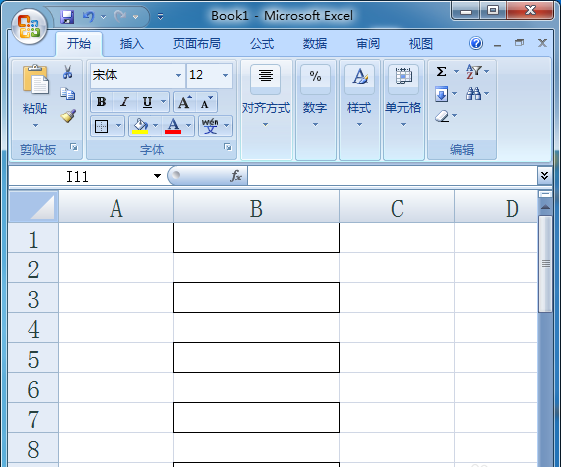Increase font size with large A
Image resolution: width=561 pixels, height=467 pixels.
[x=185, y=102]
